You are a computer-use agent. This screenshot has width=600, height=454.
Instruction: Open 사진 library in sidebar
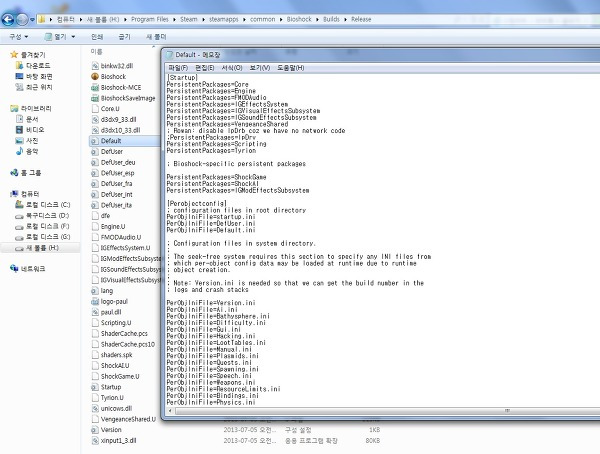coord(27,140)
